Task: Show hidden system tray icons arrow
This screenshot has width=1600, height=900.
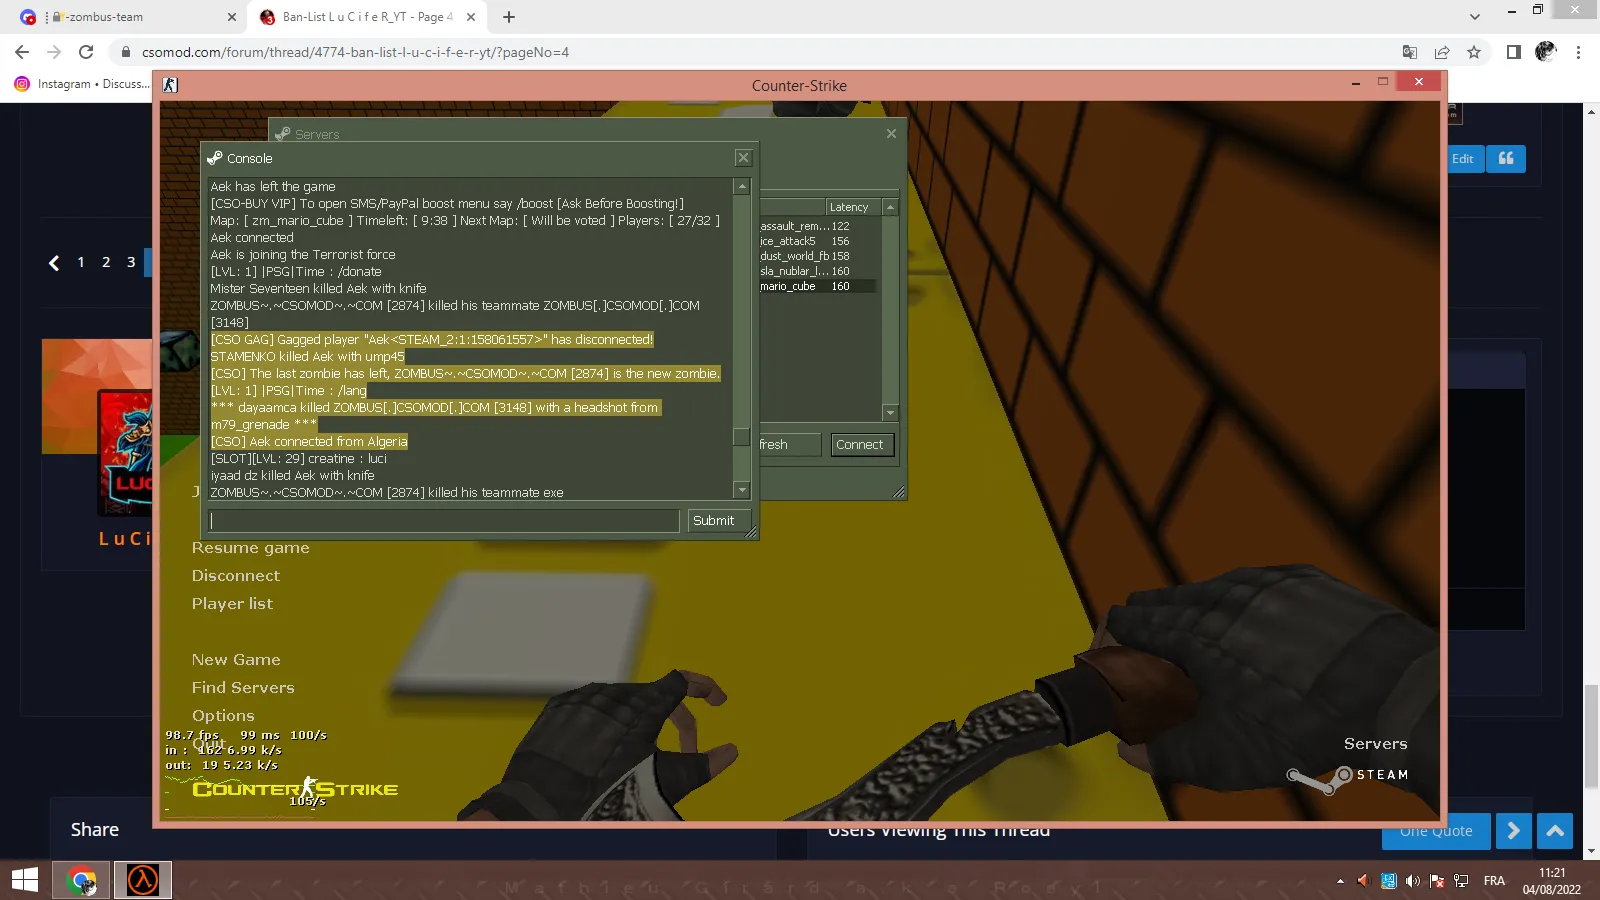Action: point(1340,881)
